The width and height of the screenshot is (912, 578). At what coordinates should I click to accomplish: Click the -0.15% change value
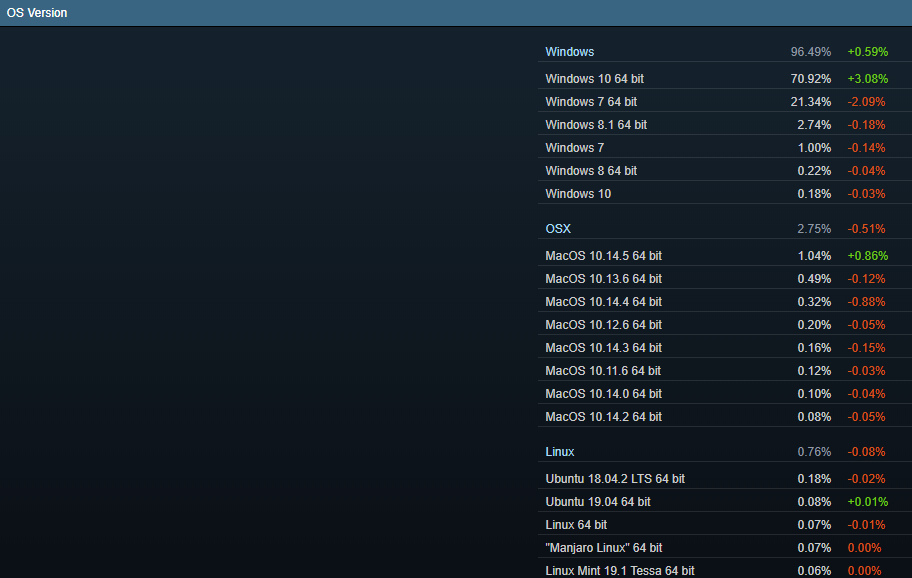click(x=866, y=347)
